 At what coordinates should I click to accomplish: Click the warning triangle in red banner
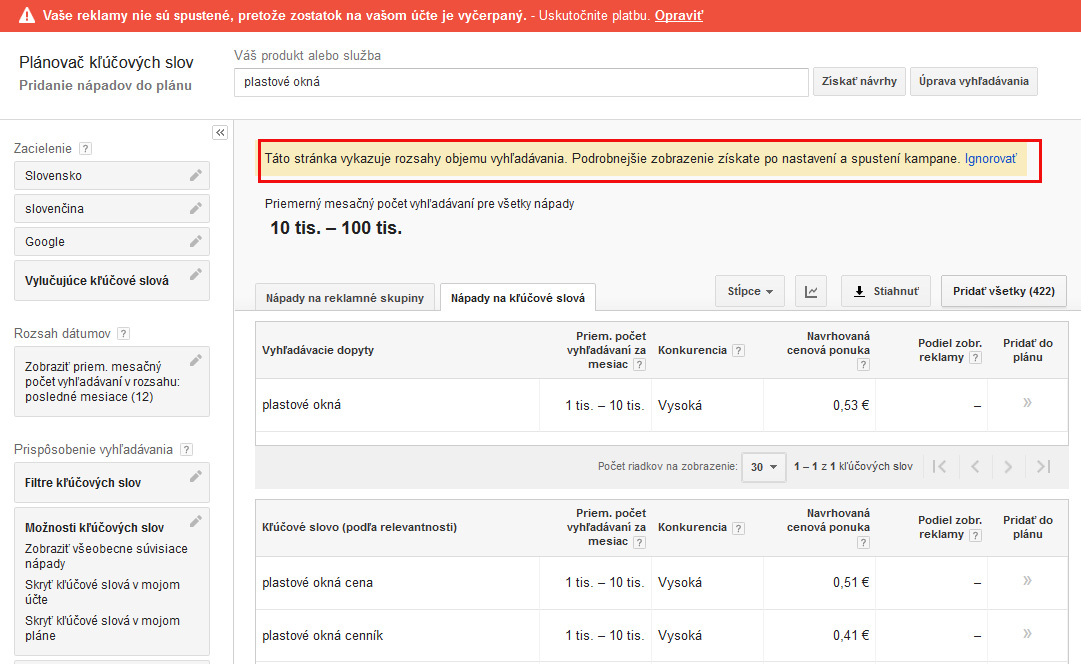pyautogui.click(x=26, y=15)
